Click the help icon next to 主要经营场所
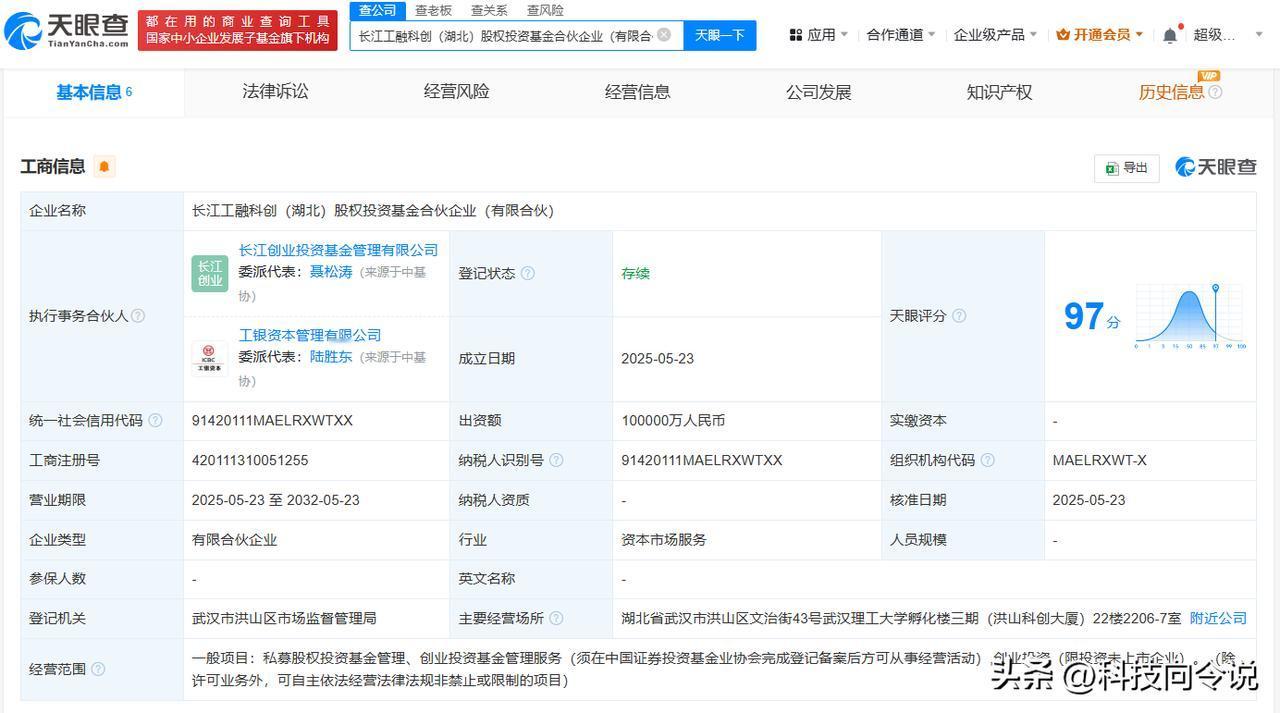 (x=556, y=618)
